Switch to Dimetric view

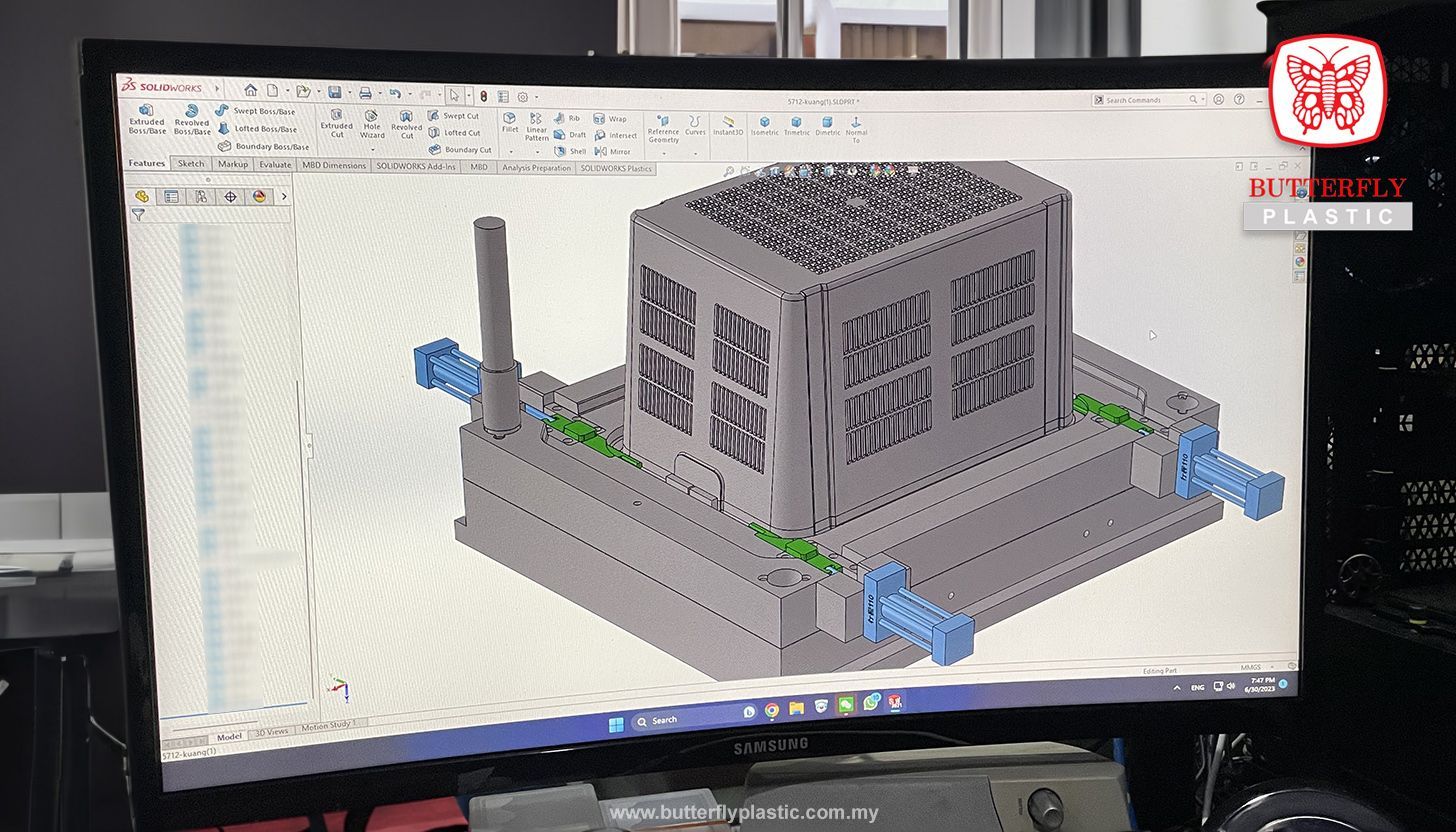[828, 127]
